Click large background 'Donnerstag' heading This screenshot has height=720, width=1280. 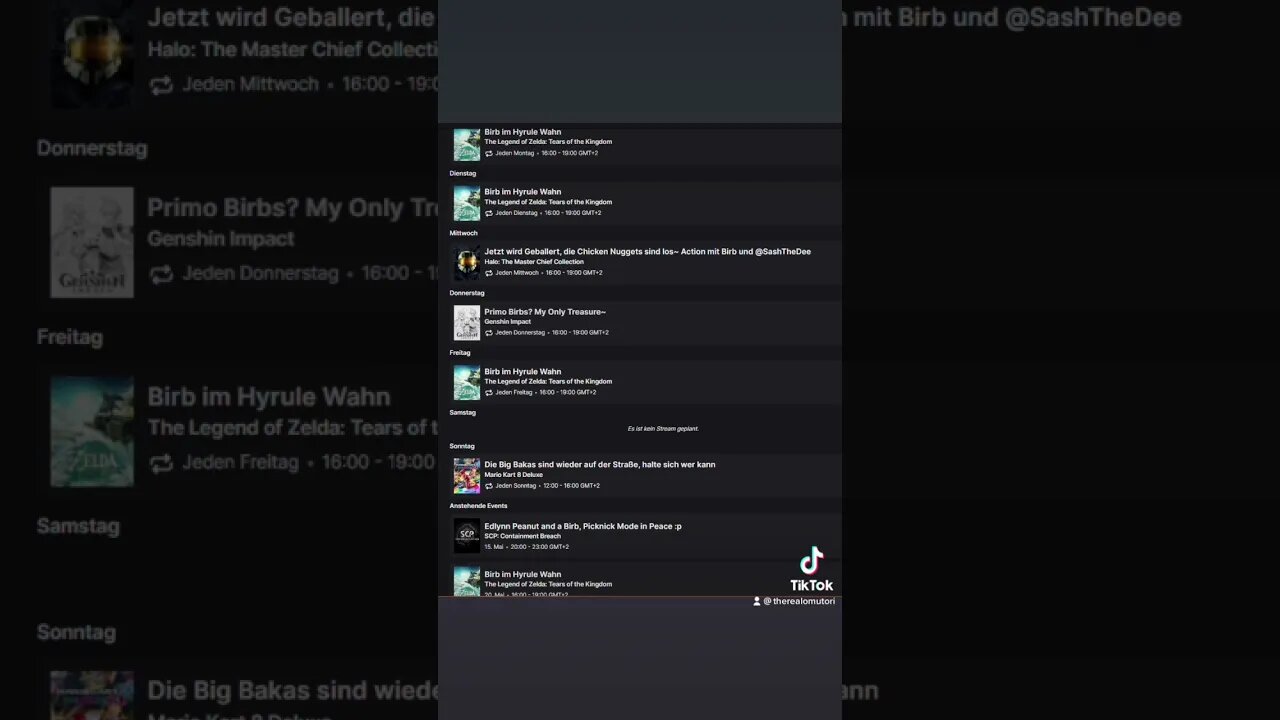click(x=92, y=148)
